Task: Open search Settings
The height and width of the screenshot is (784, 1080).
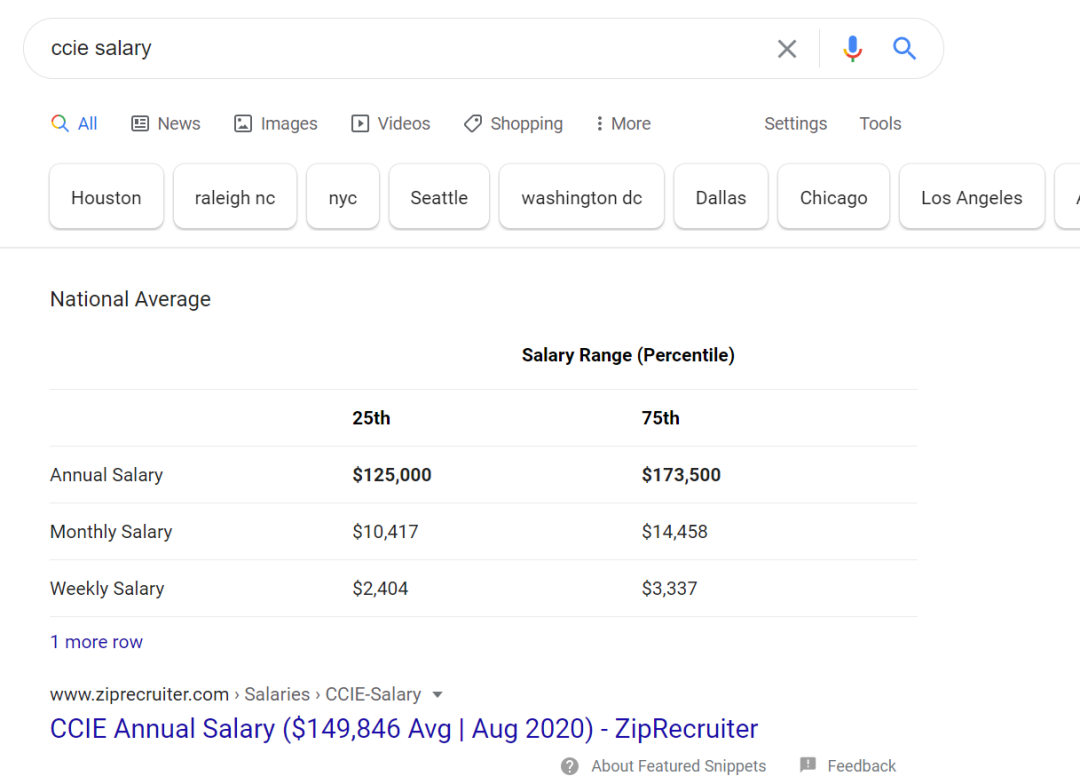Action: [795, 124]
